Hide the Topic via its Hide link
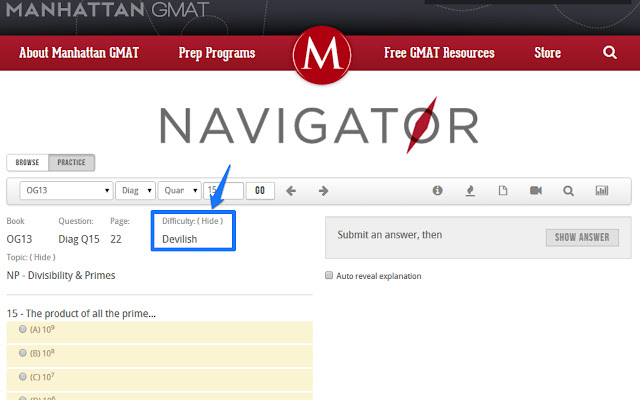The width and height of the screenshot is (640, 400). point(42,257)
